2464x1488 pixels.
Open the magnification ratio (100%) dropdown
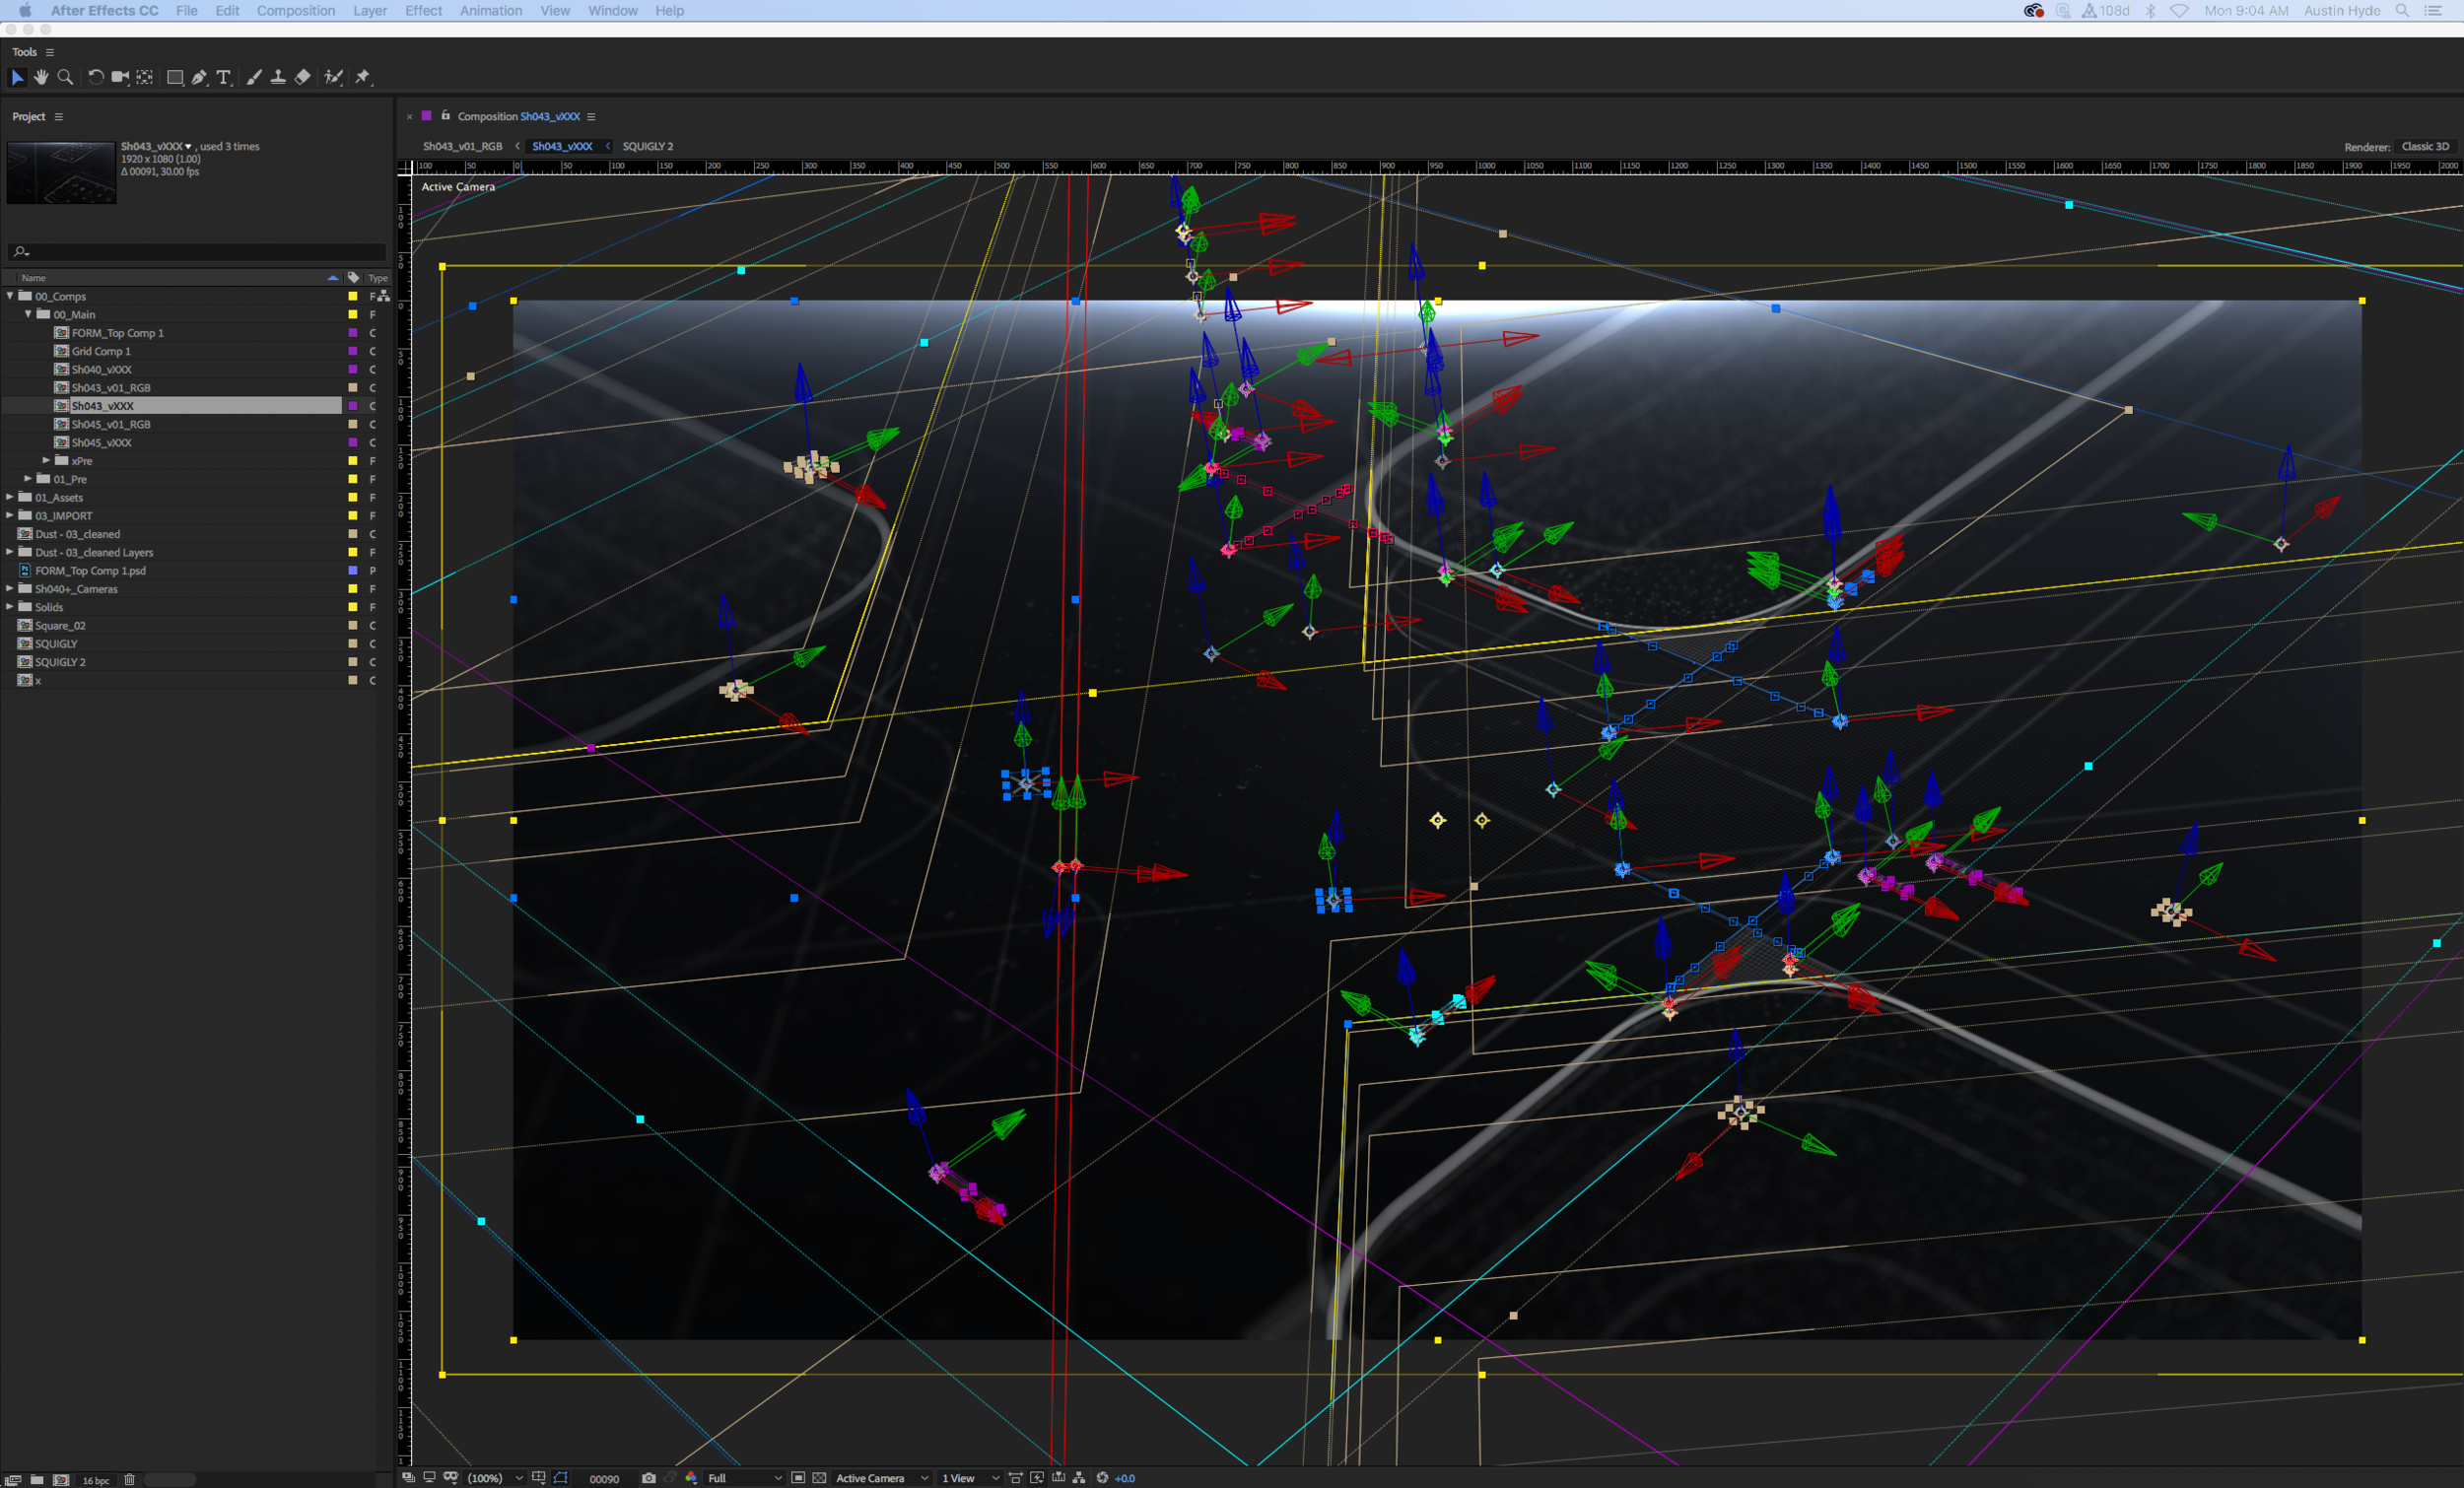pos(496,1478)
